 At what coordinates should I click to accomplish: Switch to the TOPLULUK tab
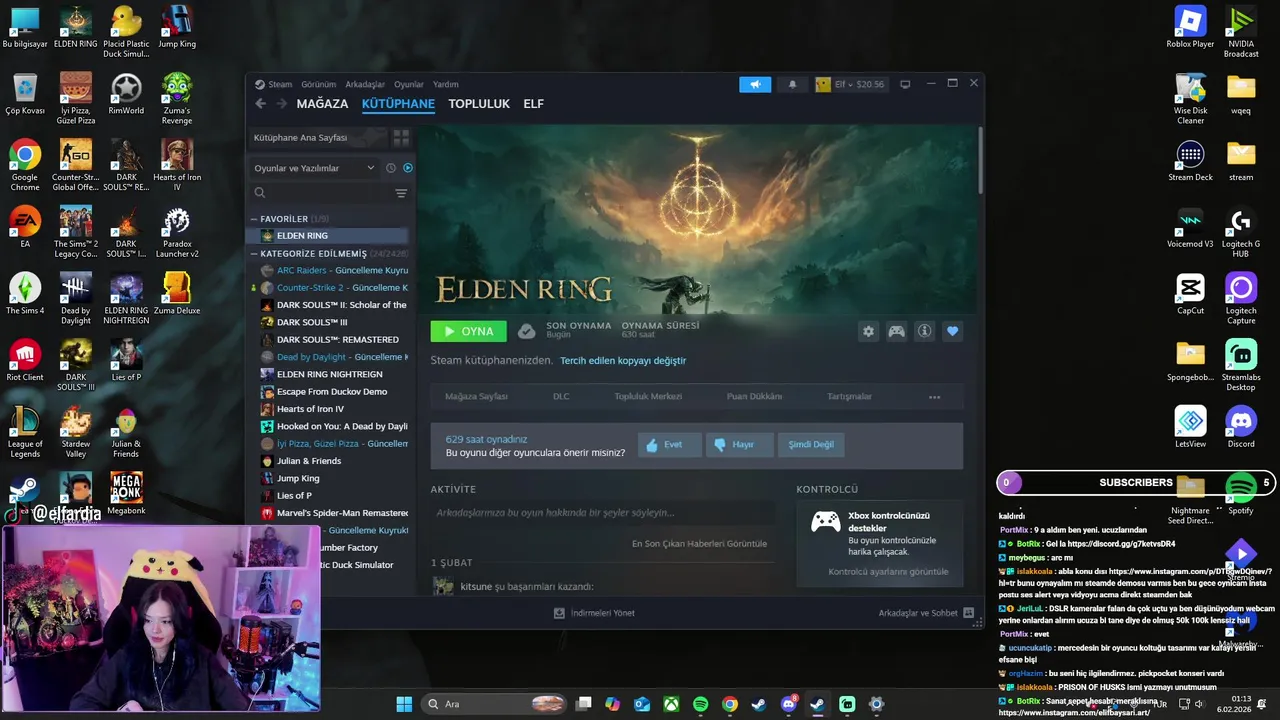point(479,104)
